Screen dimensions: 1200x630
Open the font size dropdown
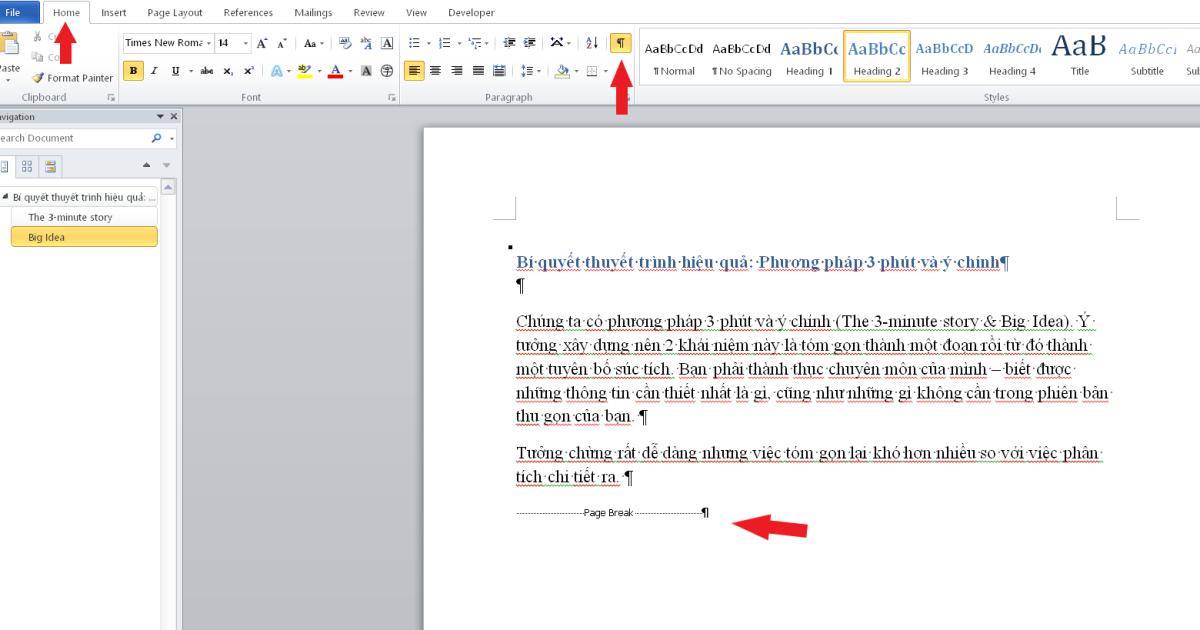[x=246, y=43]
